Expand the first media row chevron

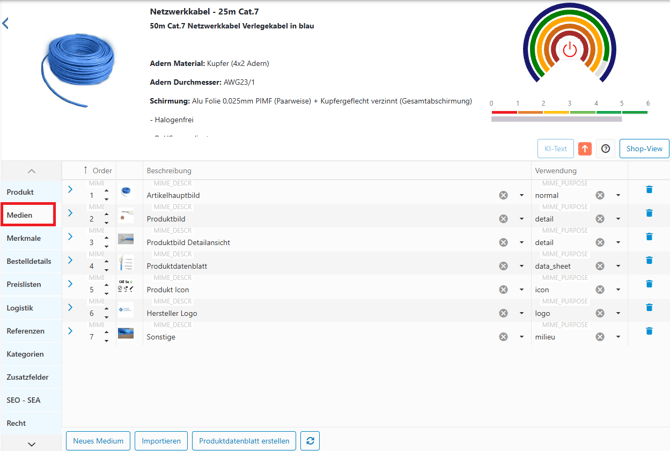coord(70,189)
